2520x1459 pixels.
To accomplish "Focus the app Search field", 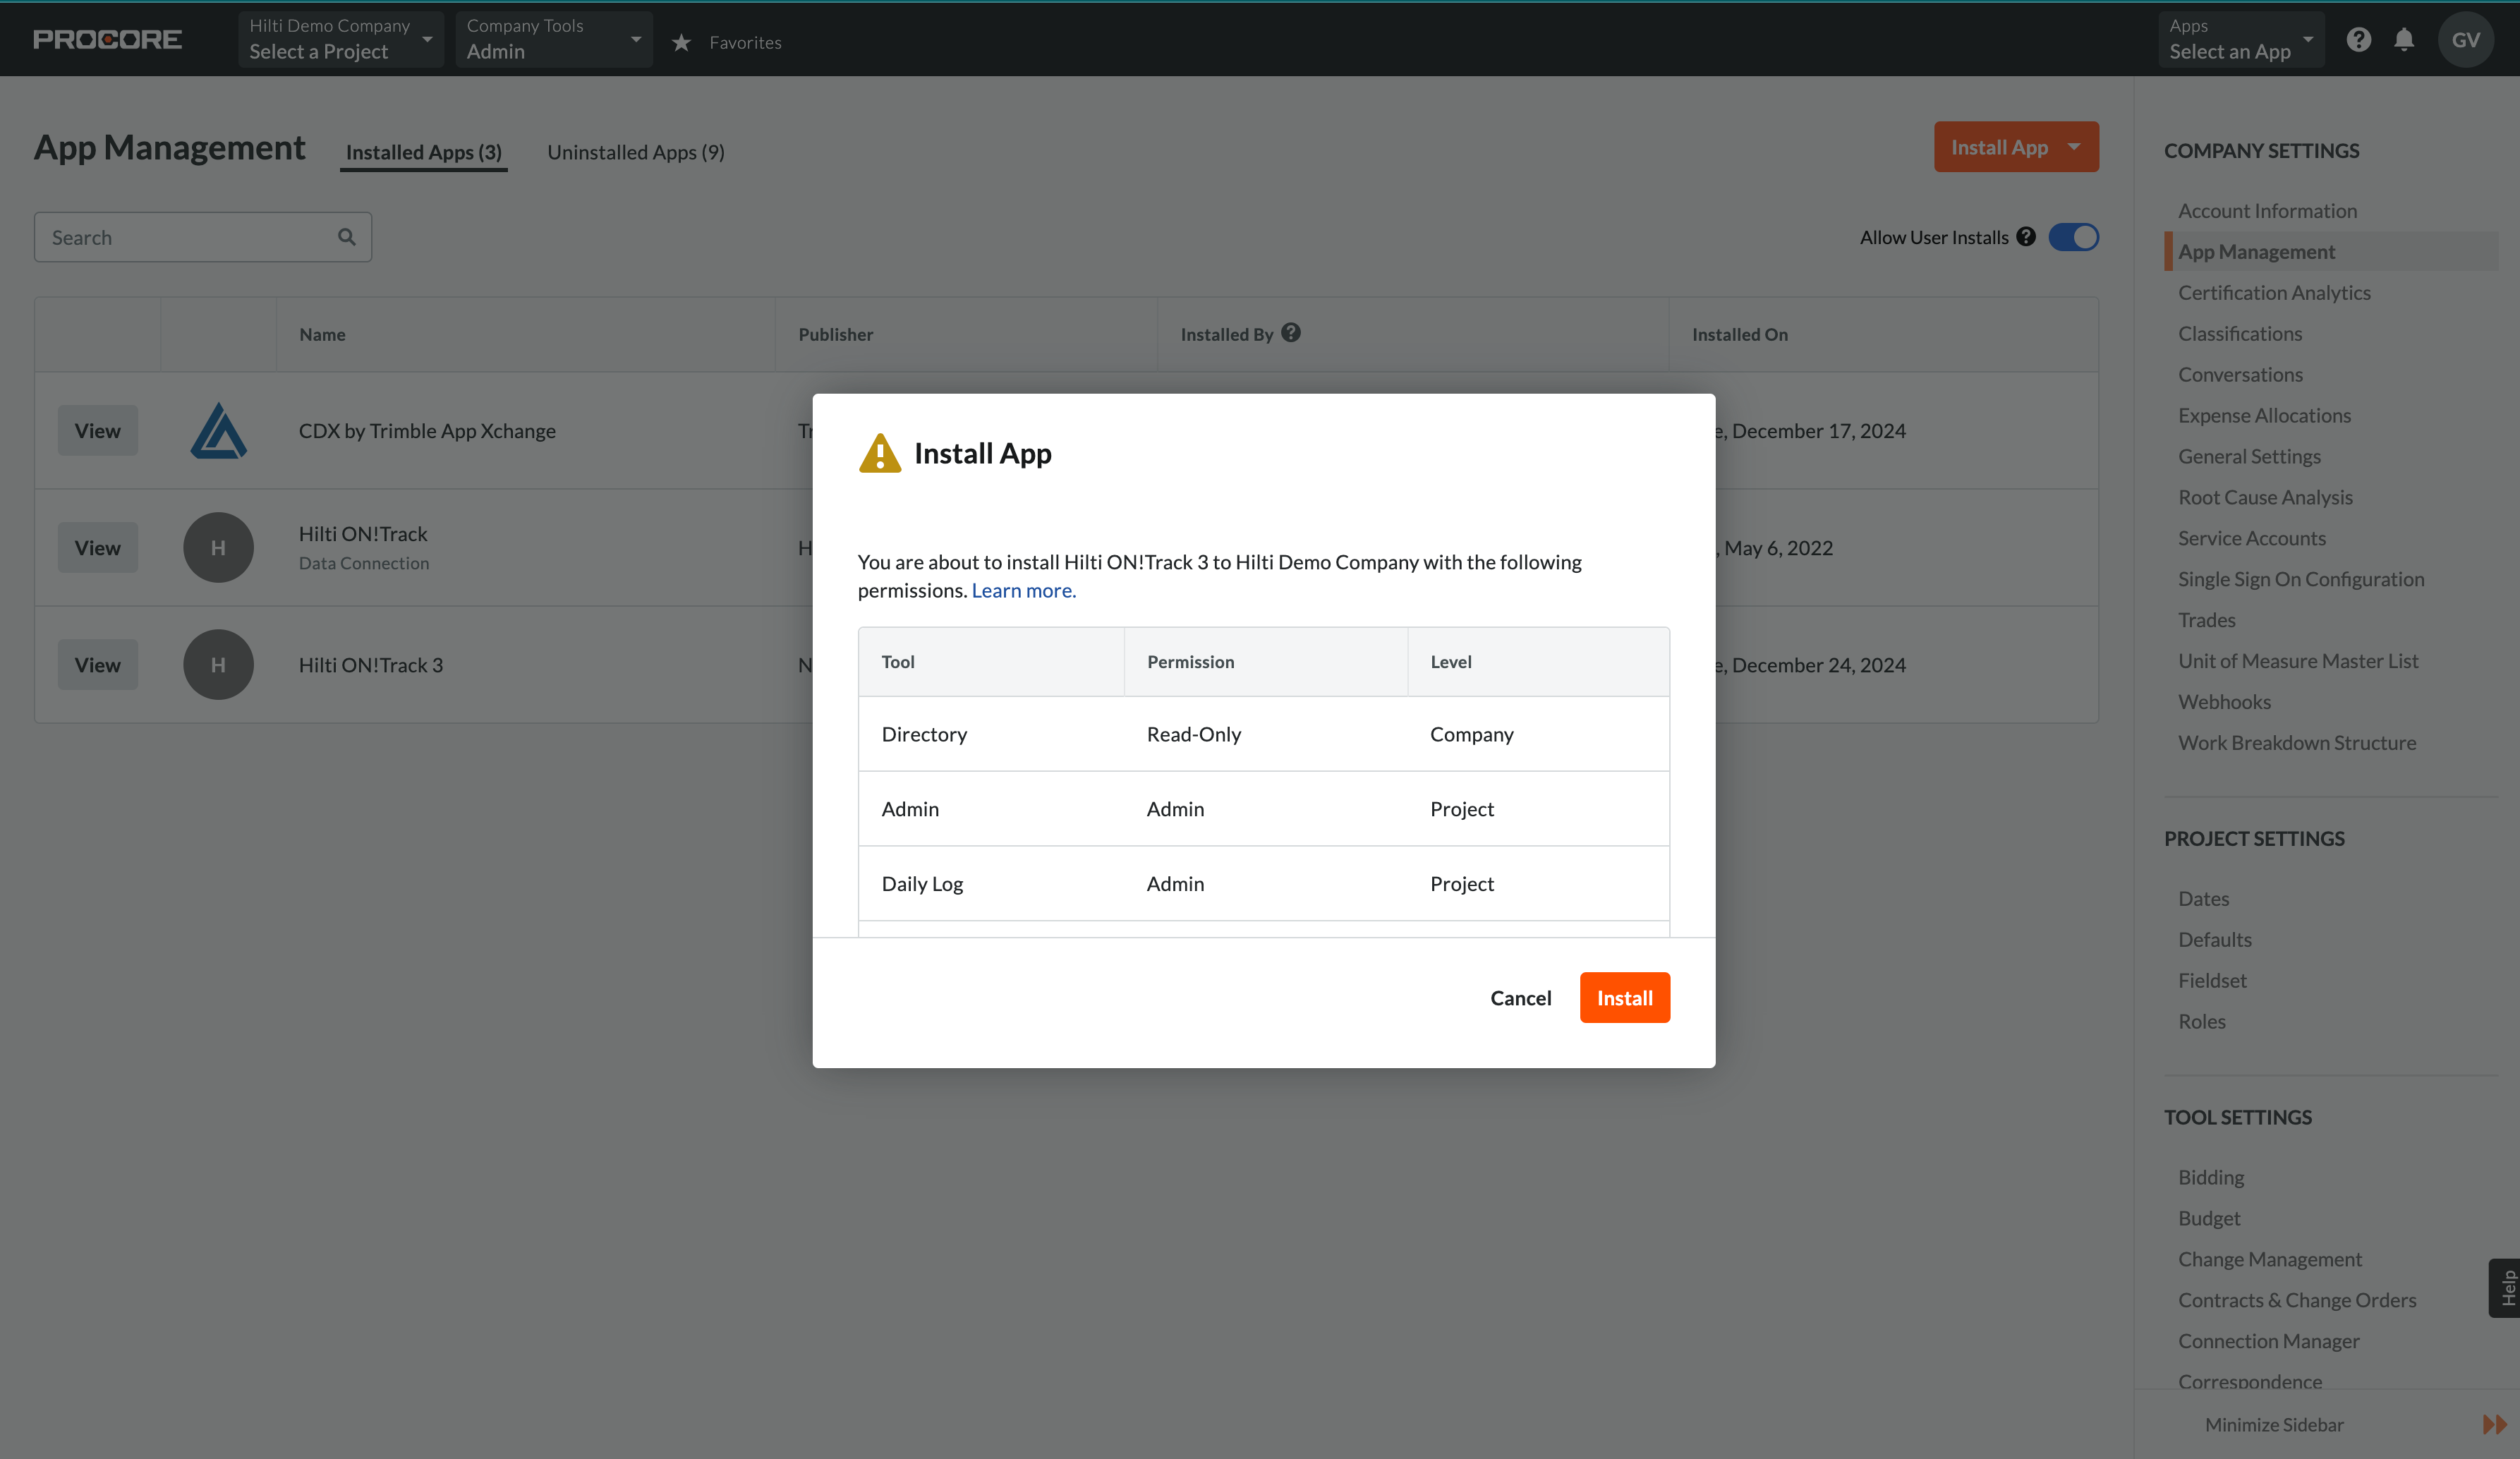I will click(x=203, y=237).
